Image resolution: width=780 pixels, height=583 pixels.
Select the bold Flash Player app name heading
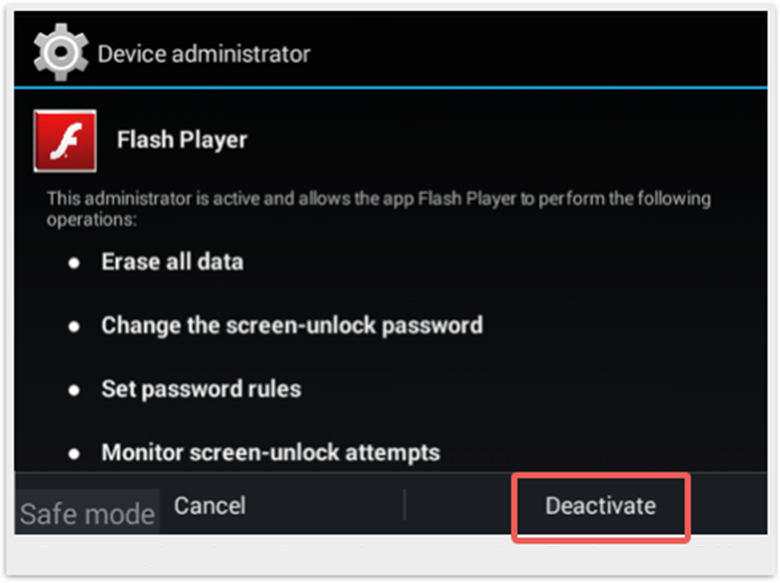click(x=182, y=140)
